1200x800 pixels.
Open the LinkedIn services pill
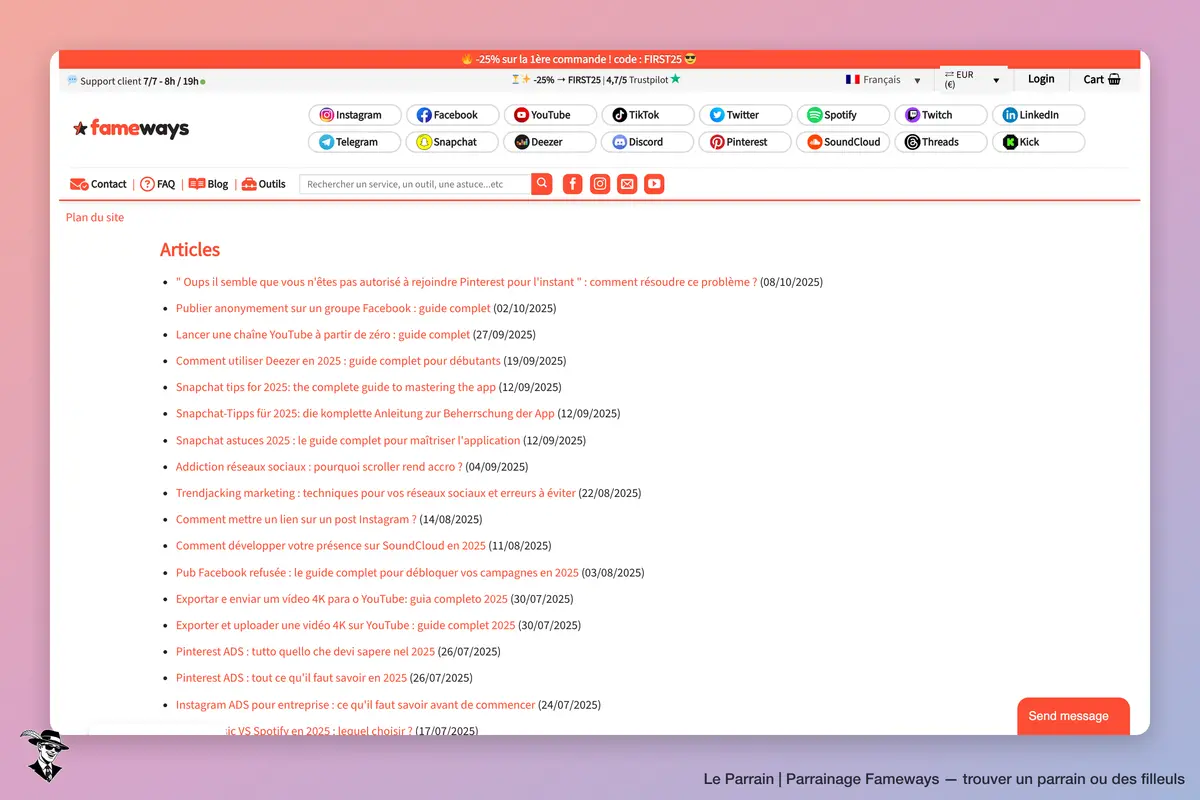coord(1038,115)
